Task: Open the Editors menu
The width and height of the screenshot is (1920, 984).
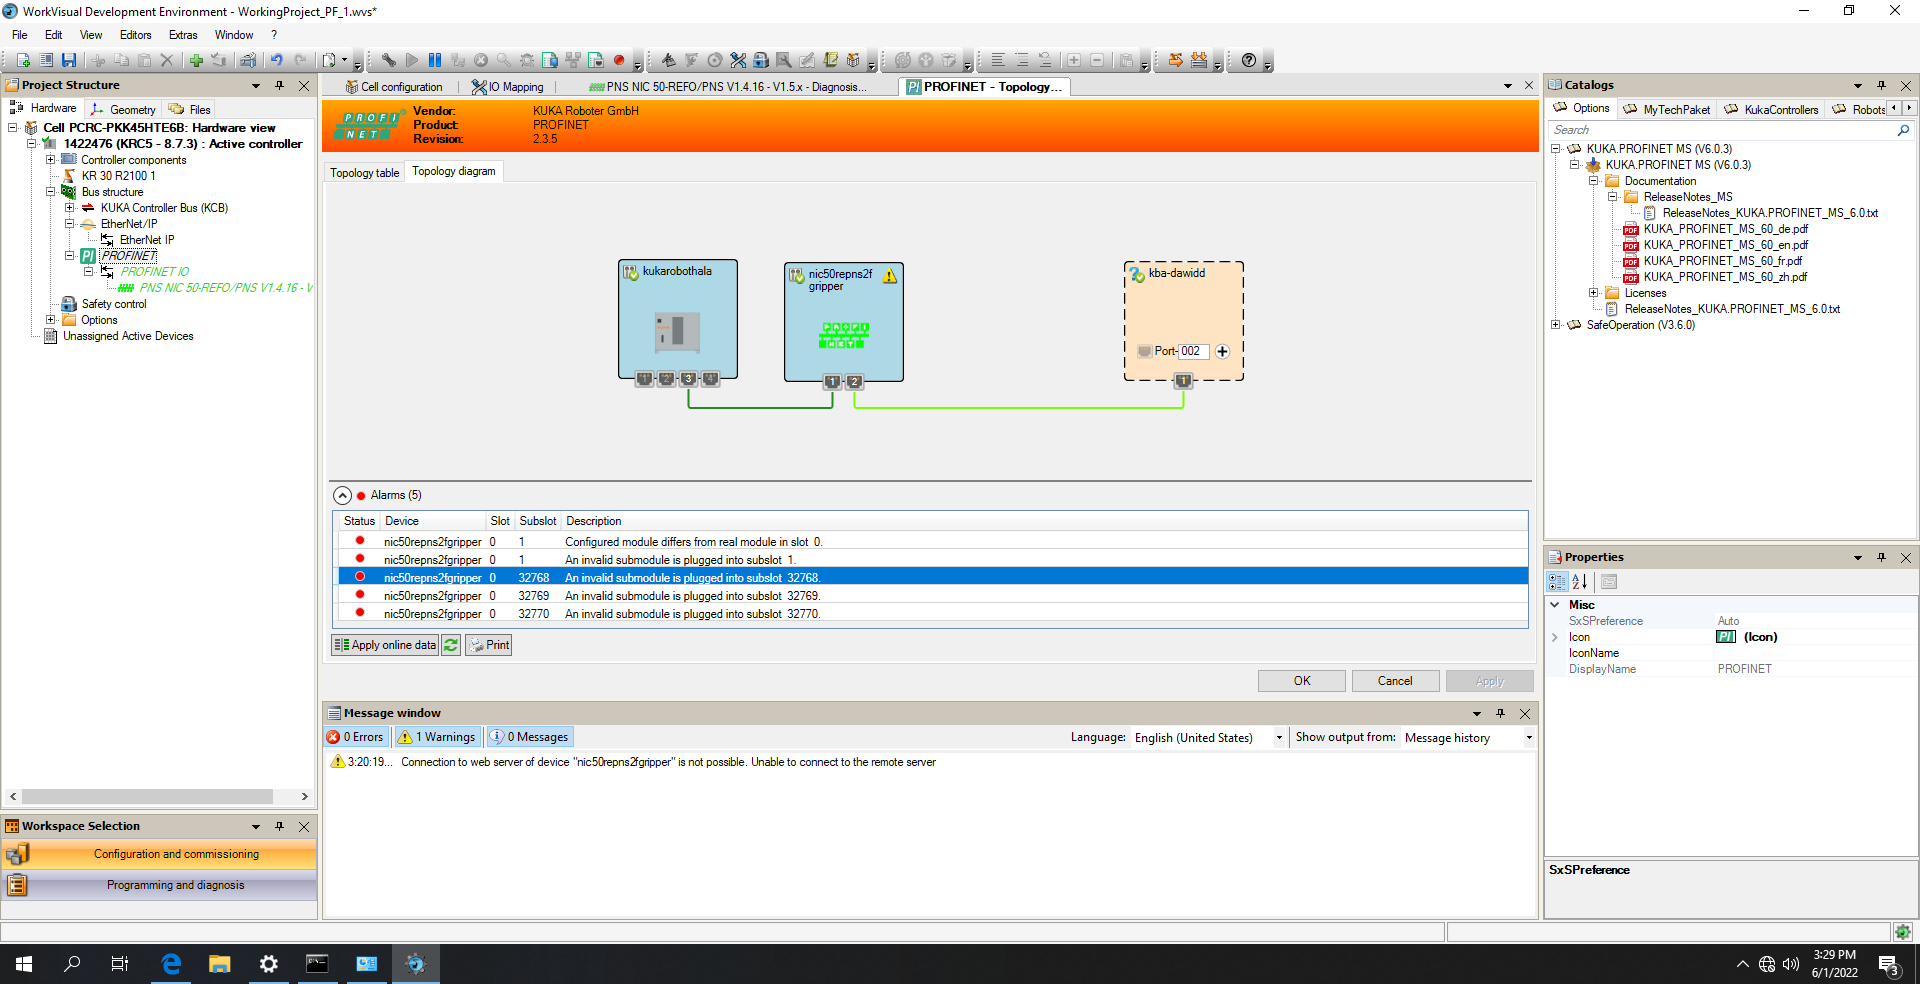Action: pos(135,35)
